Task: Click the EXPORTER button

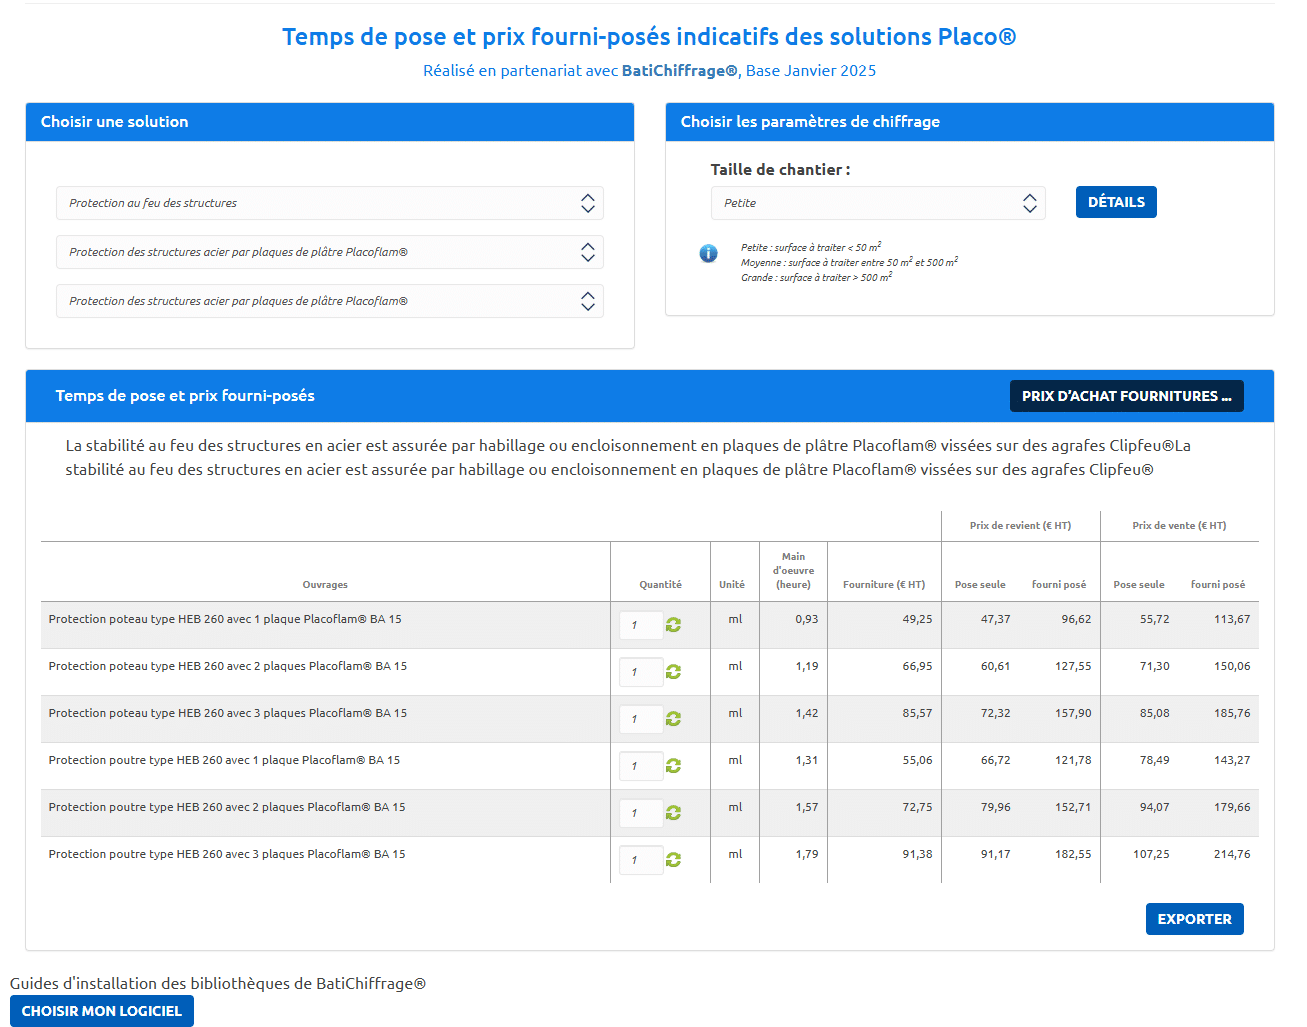Action: [x=1194, y=919]
